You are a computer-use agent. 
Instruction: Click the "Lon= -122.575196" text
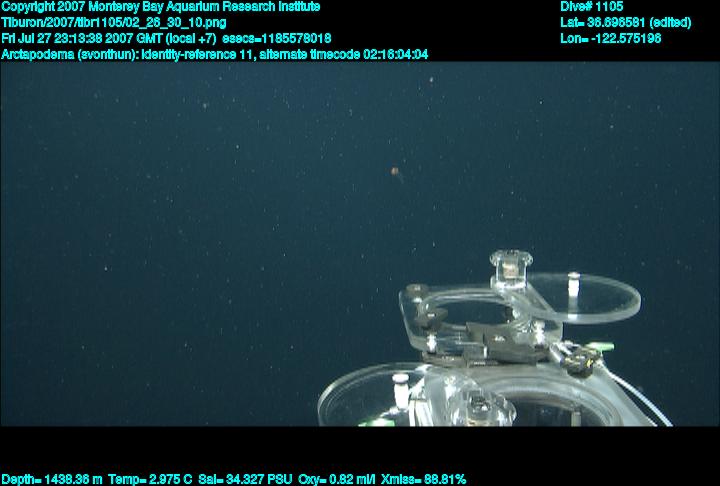(611, 39)
